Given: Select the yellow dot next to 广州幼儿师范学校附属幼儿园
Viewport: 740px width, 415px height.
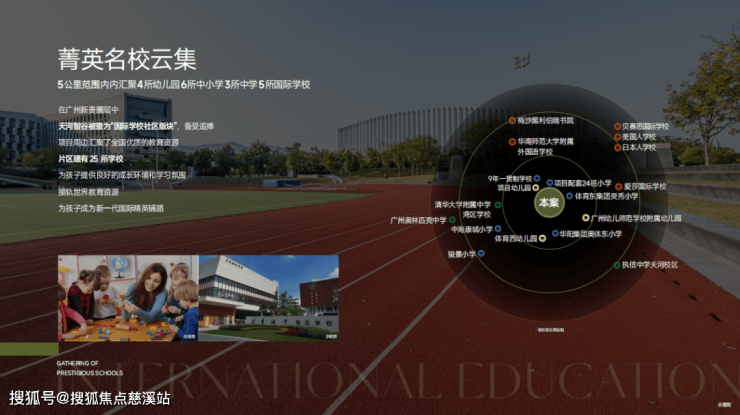Looking at the screenshot, I should (586, 218).
